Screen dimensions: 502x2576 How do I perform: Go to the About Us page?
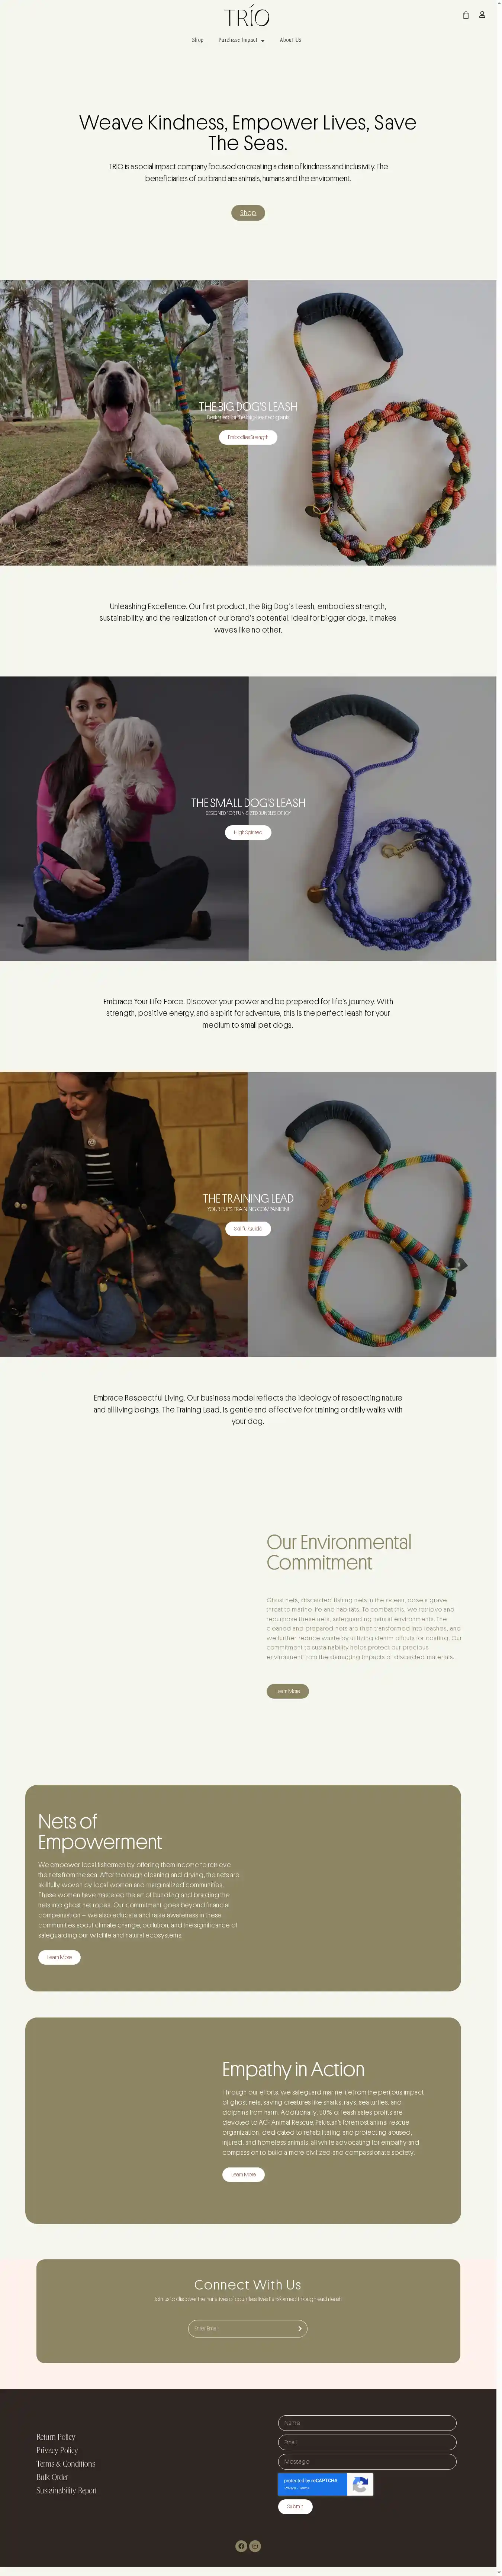point(290,40)
